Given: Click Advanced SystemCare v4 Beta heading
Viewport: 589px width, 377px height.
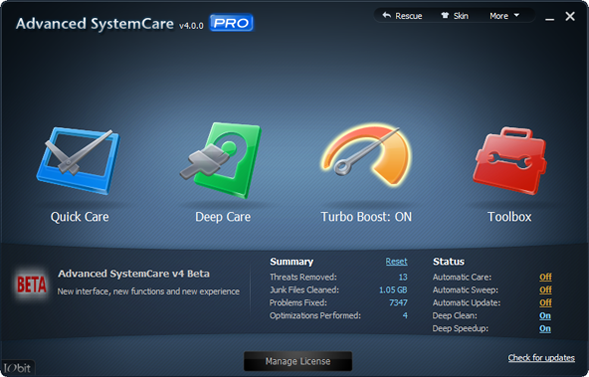Looking at the screenshot, I should click(134, 273).
